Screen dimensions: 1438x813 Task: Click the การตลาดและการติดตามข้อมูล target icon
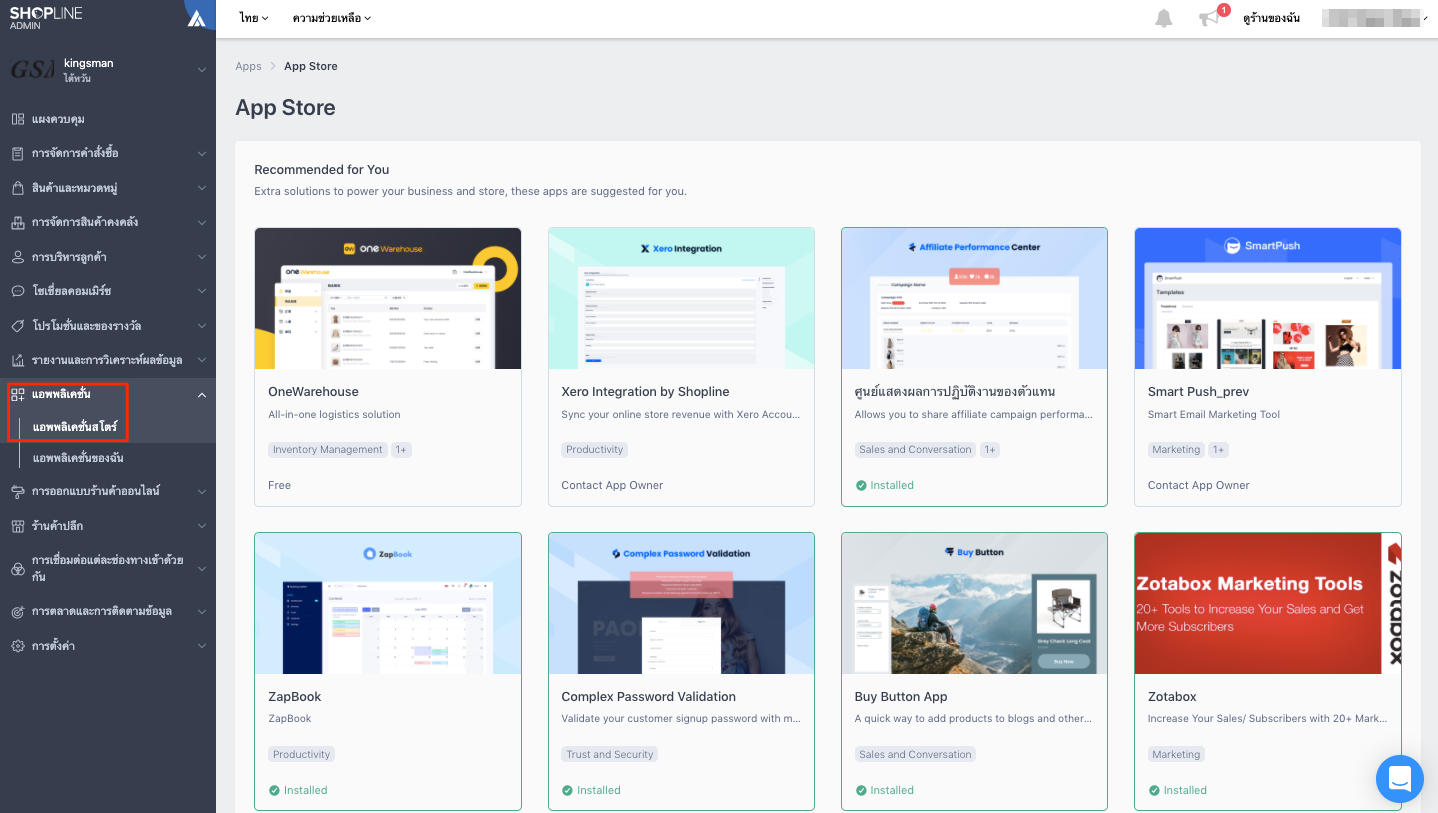[x=18, y=611]
